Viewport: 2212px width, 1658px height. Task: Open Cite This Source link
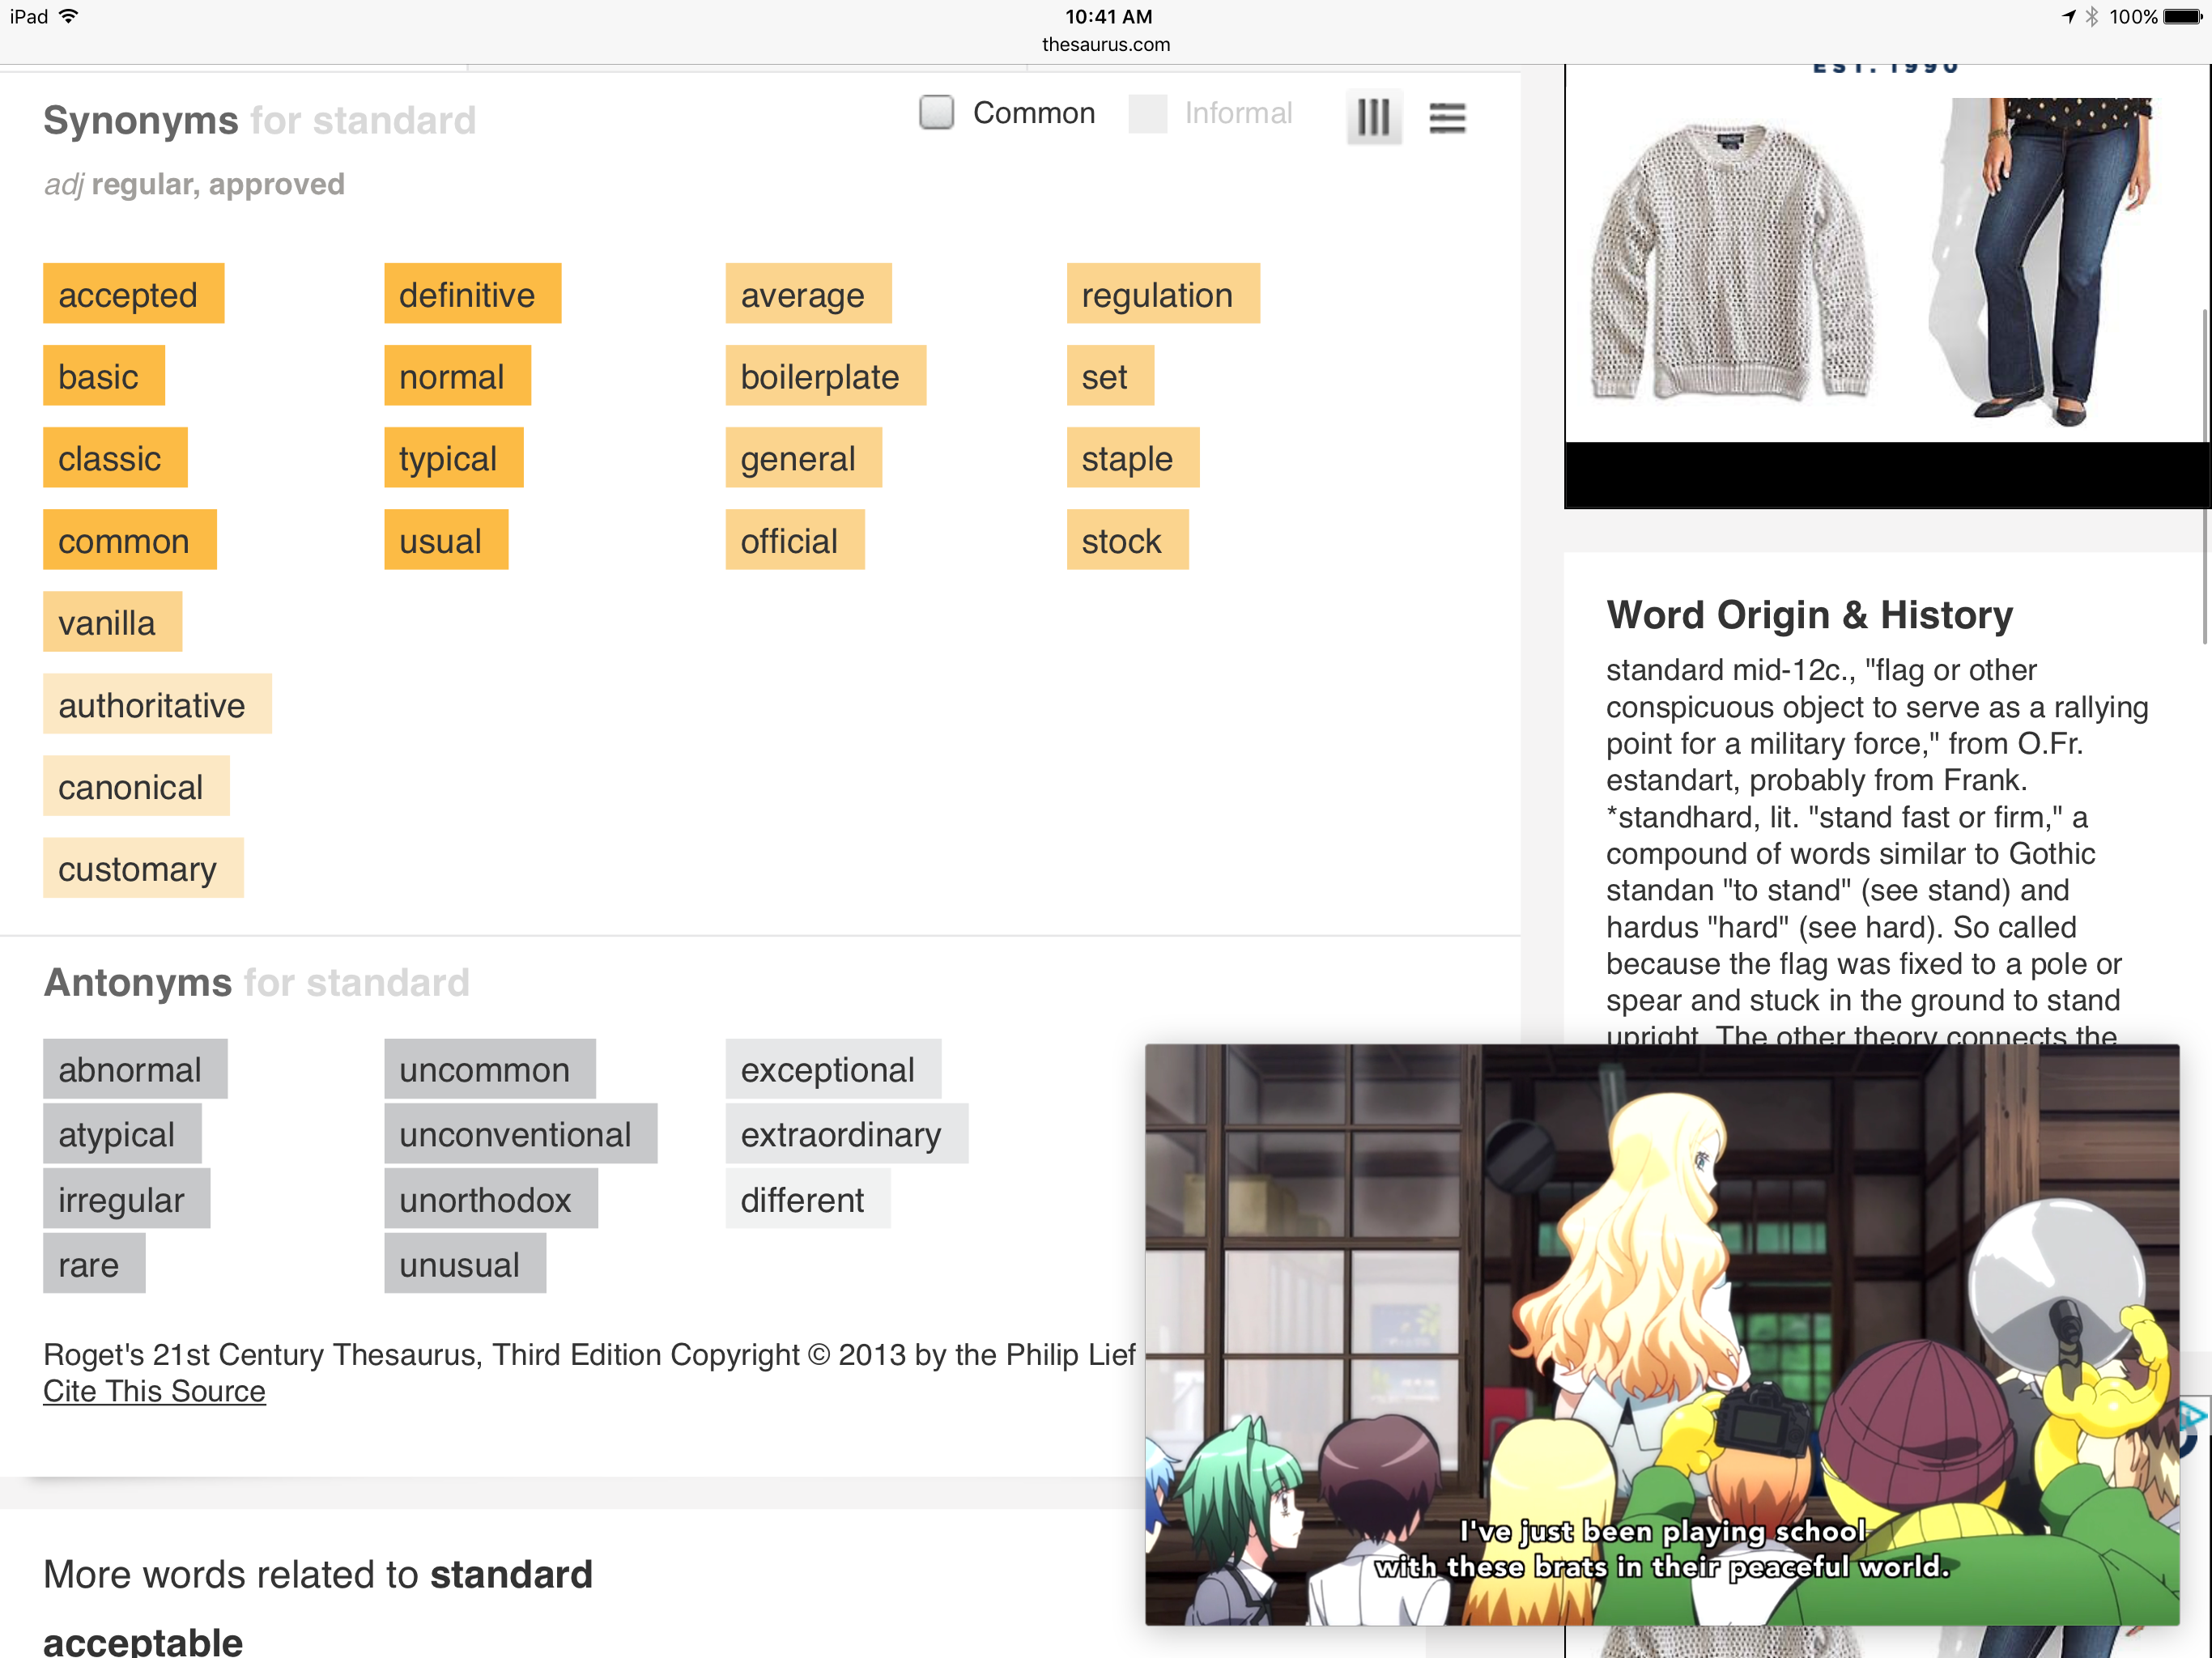coord(154,1391)
